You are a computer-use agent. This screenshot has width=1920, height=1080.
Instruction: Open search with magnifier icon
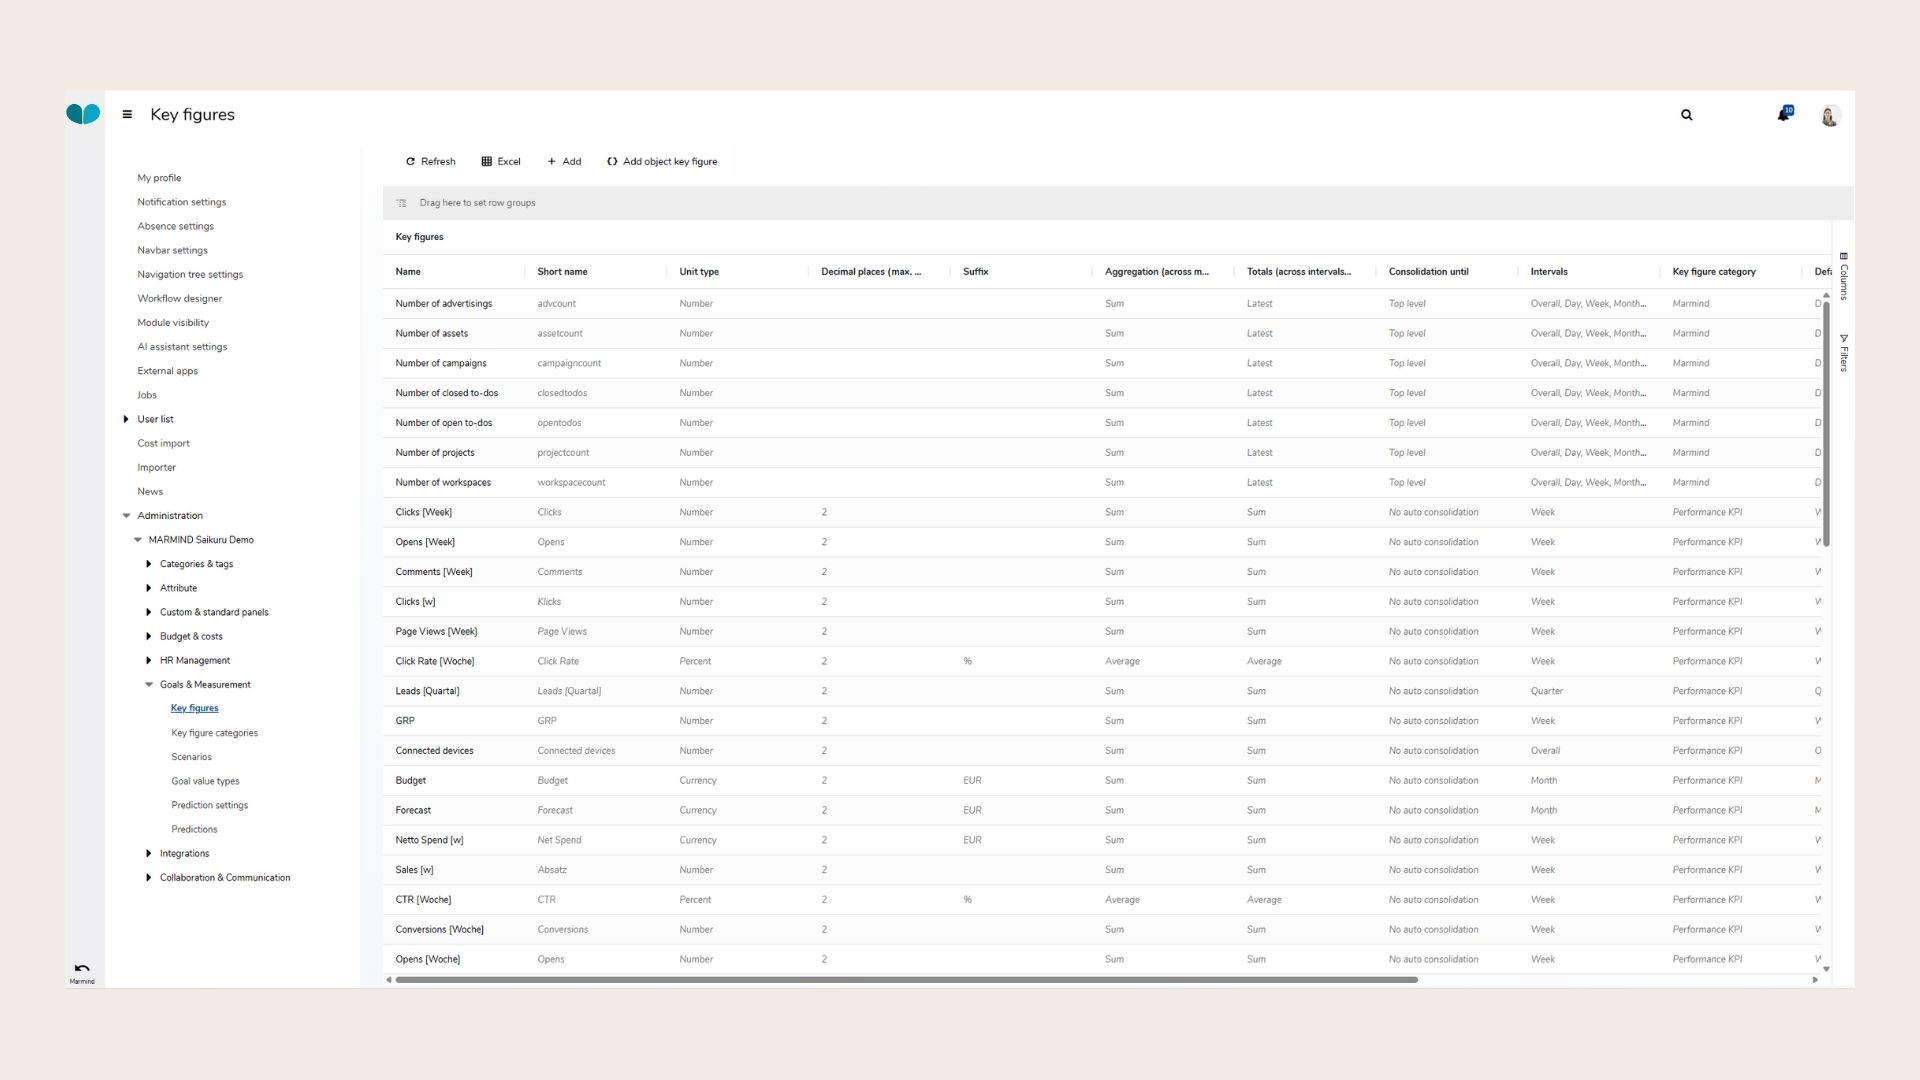[x=1686, y=115]
